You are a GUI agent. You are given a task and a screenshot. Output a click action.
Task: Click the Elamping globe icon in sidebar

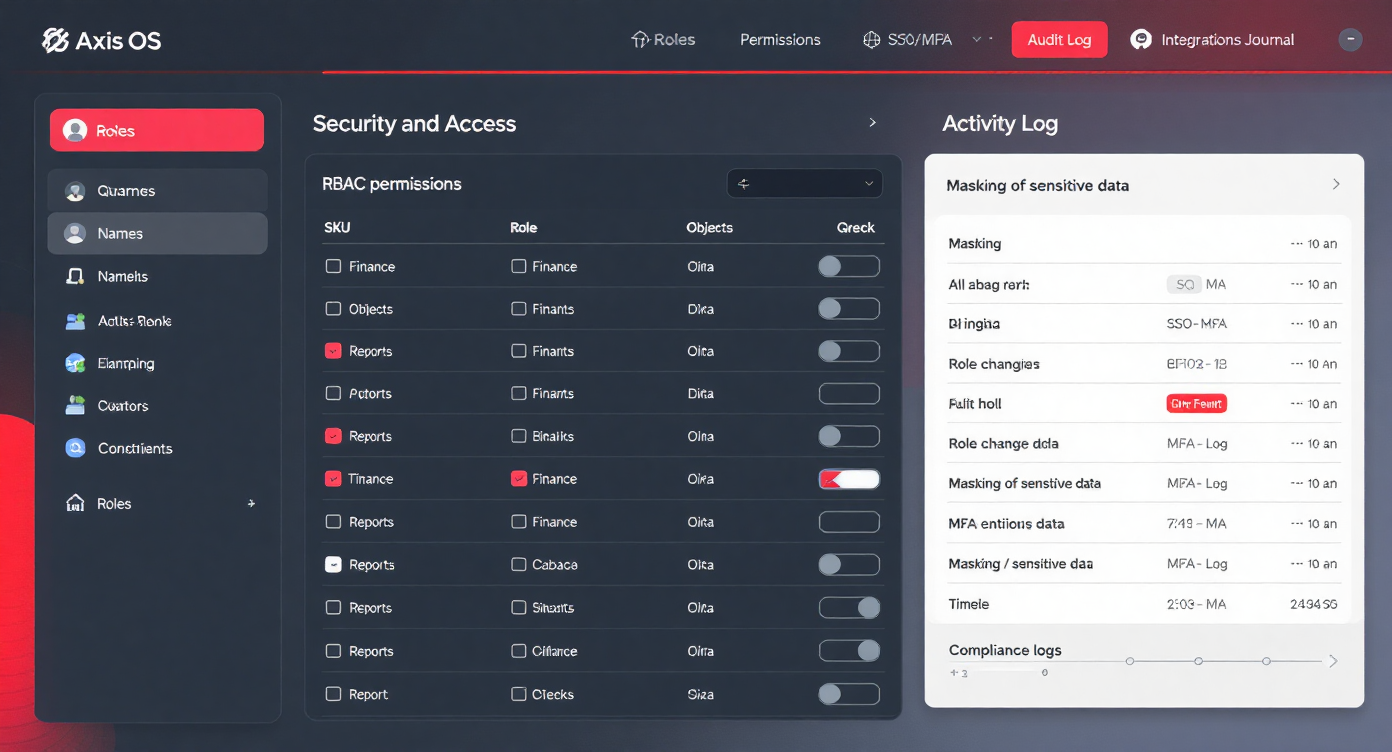(75, 364)
